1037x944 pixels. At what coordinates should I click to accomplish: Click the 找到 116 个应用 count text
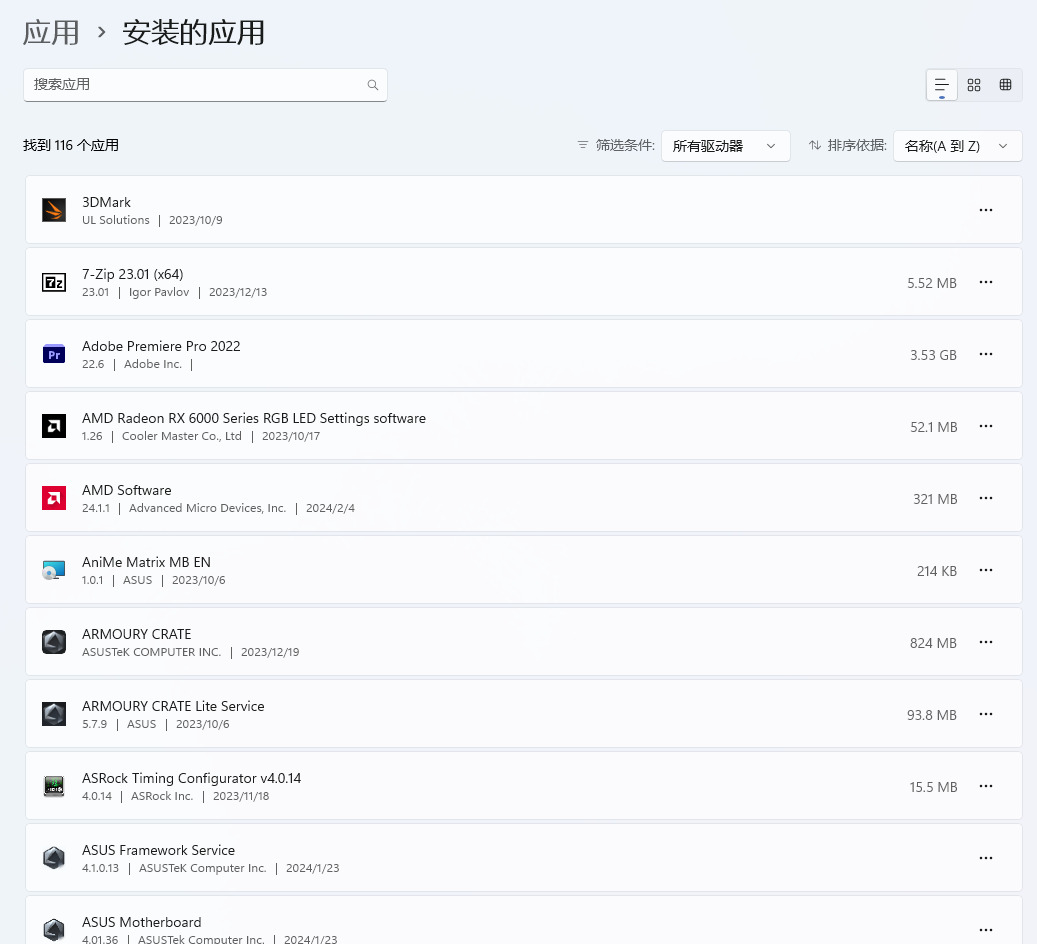coord(71,146)
